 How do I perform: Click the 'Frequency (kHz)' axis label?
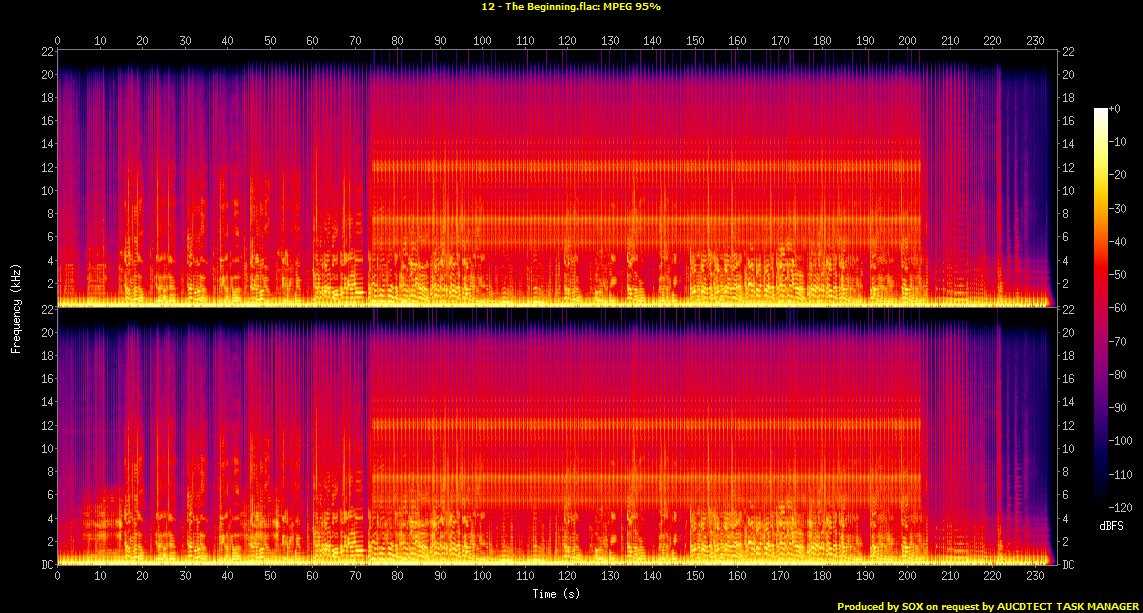(16, 308)
